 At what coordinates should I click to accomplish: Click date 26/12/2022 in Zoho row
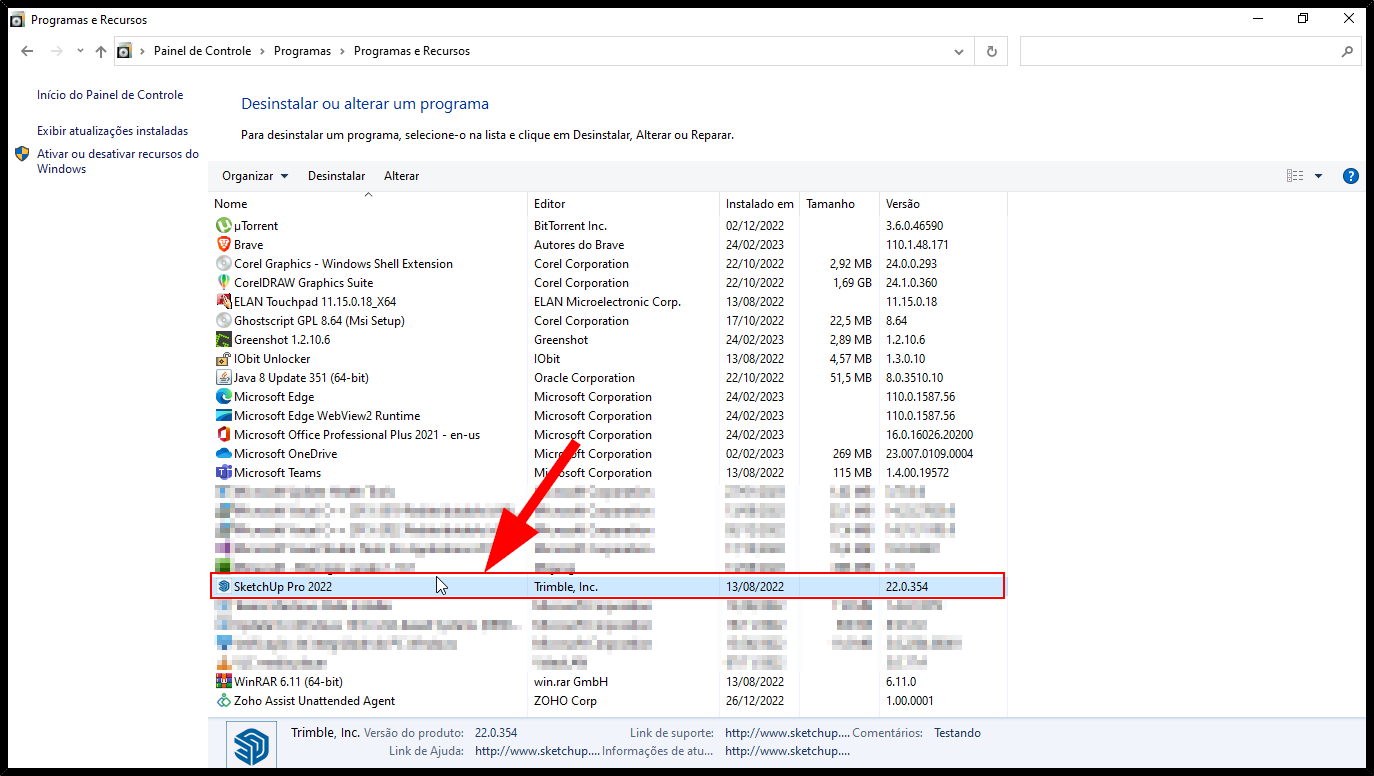coord(755,701)
